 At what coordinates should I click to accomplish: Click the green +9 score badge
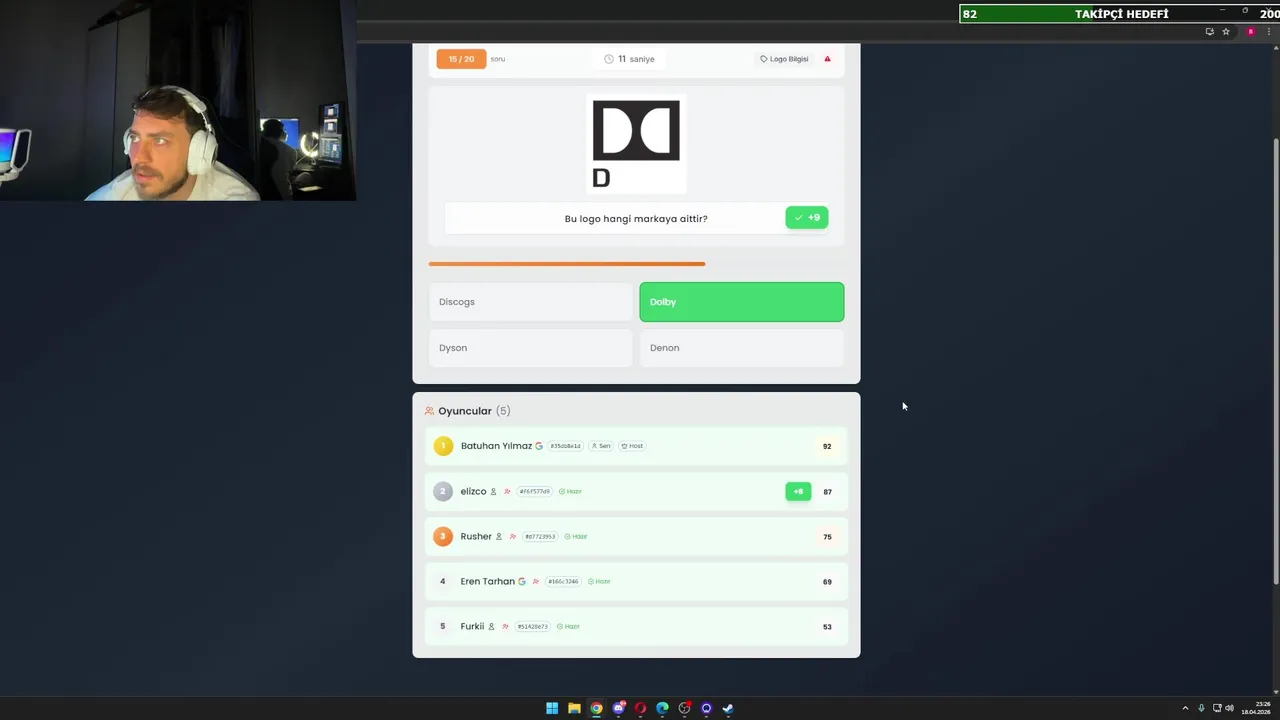point(807,217)
